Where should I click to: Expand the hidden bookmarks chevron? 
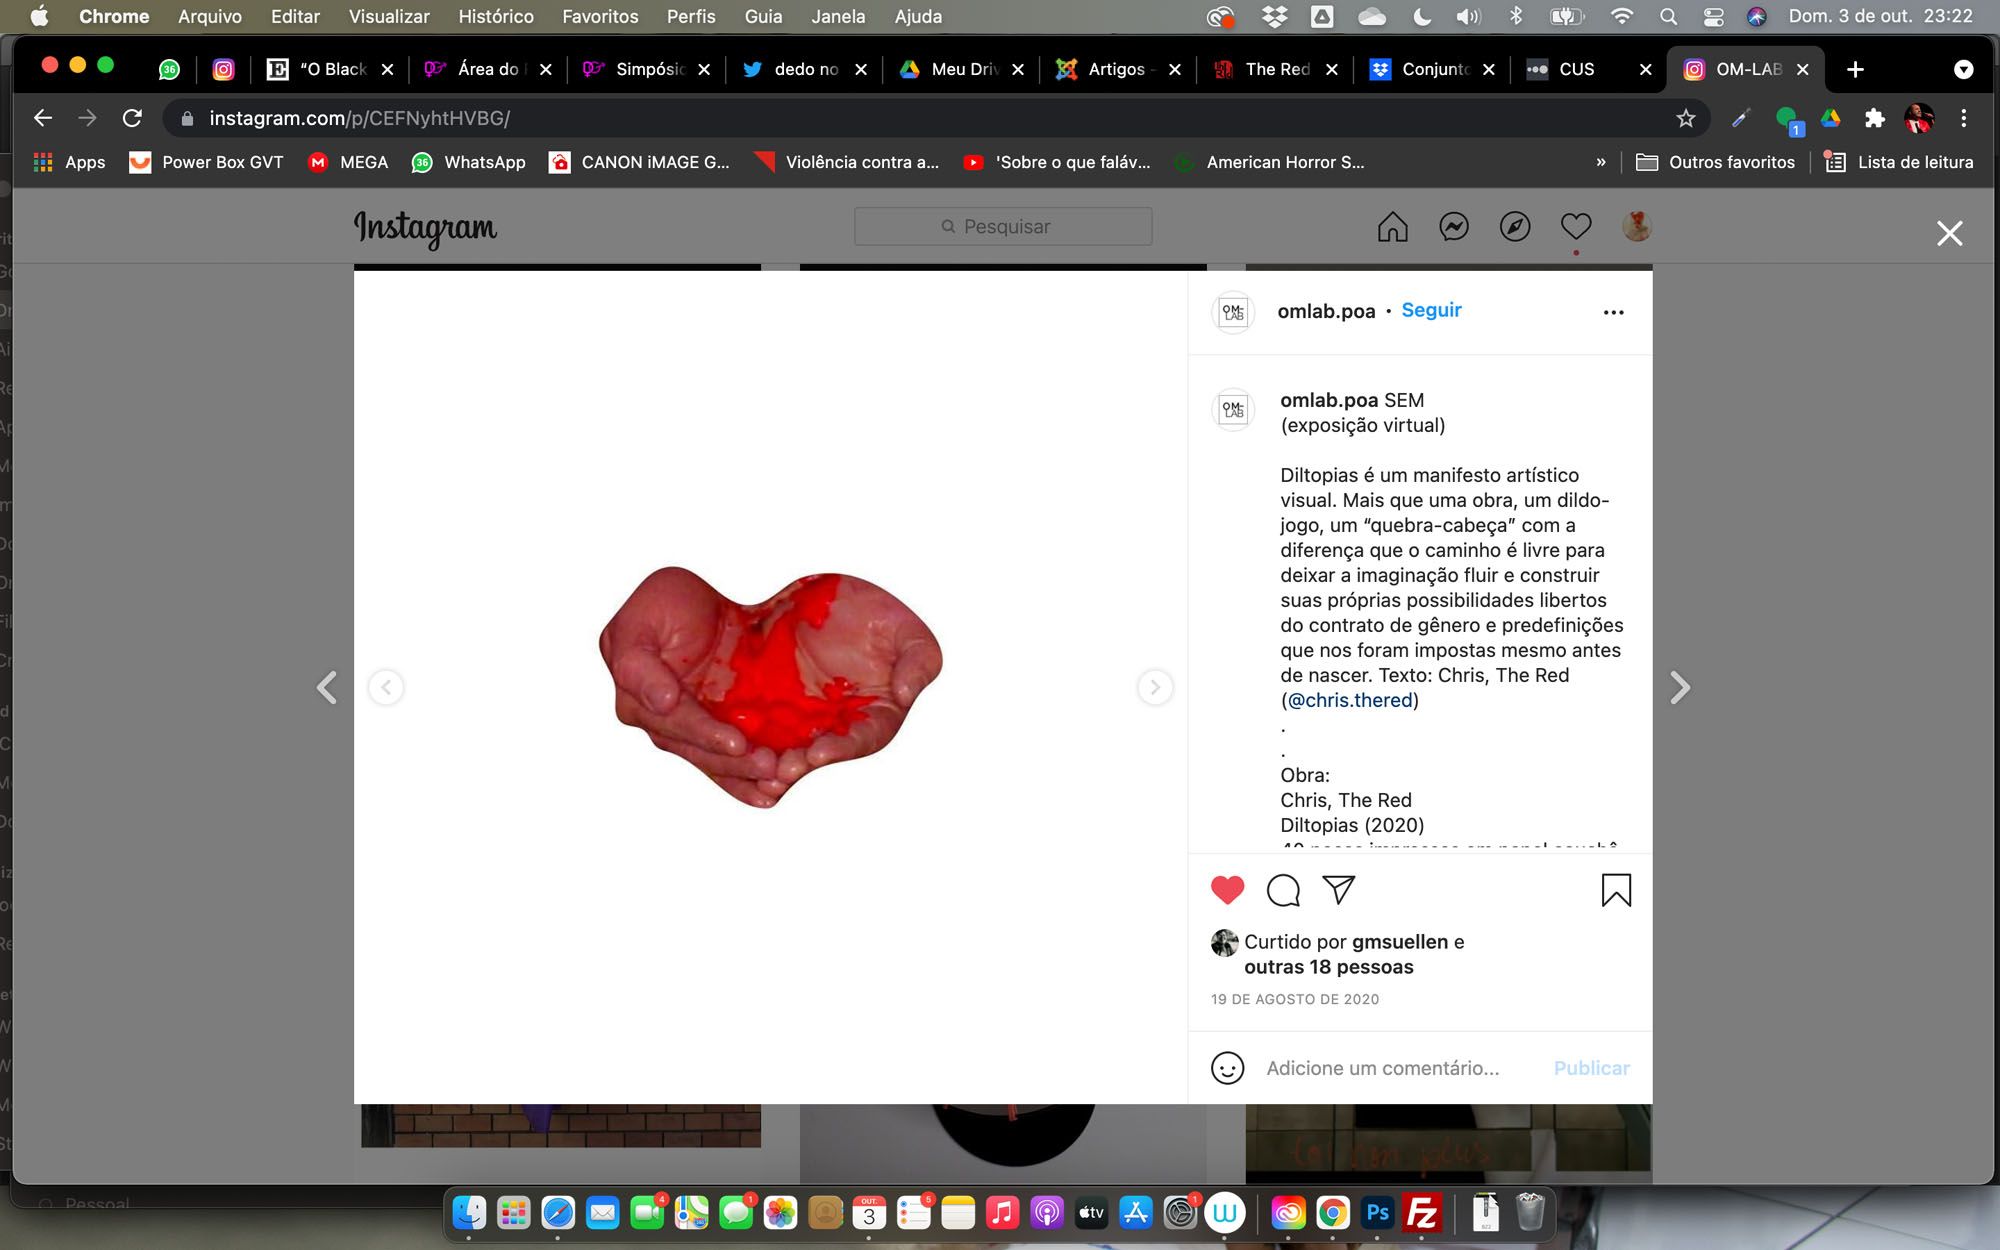click(x=1600, y=162)
